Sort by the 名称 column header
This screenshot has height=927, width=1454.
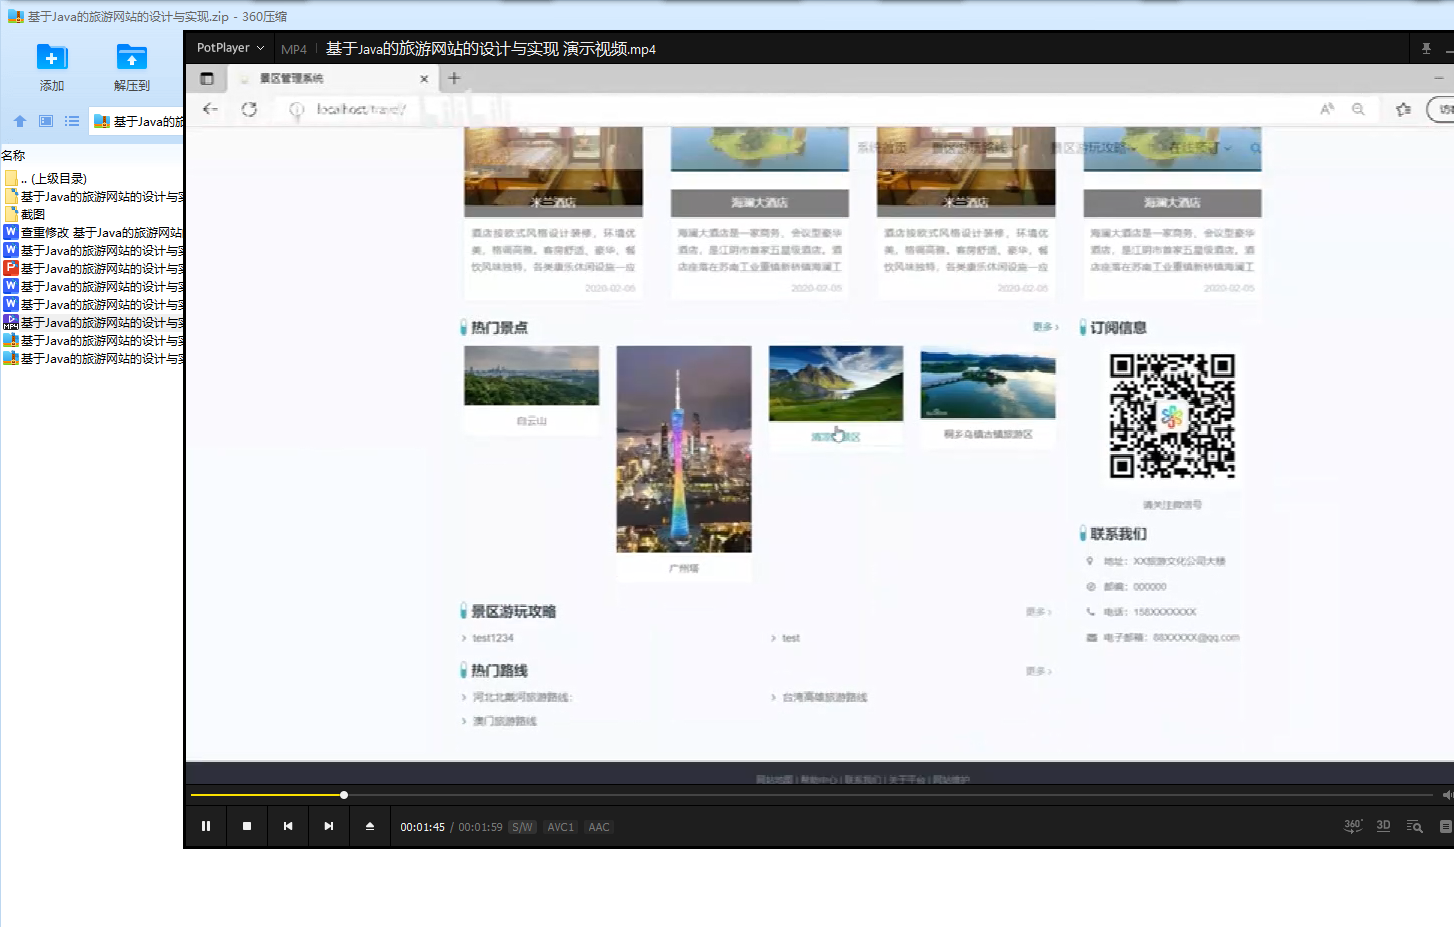(13, 155)
